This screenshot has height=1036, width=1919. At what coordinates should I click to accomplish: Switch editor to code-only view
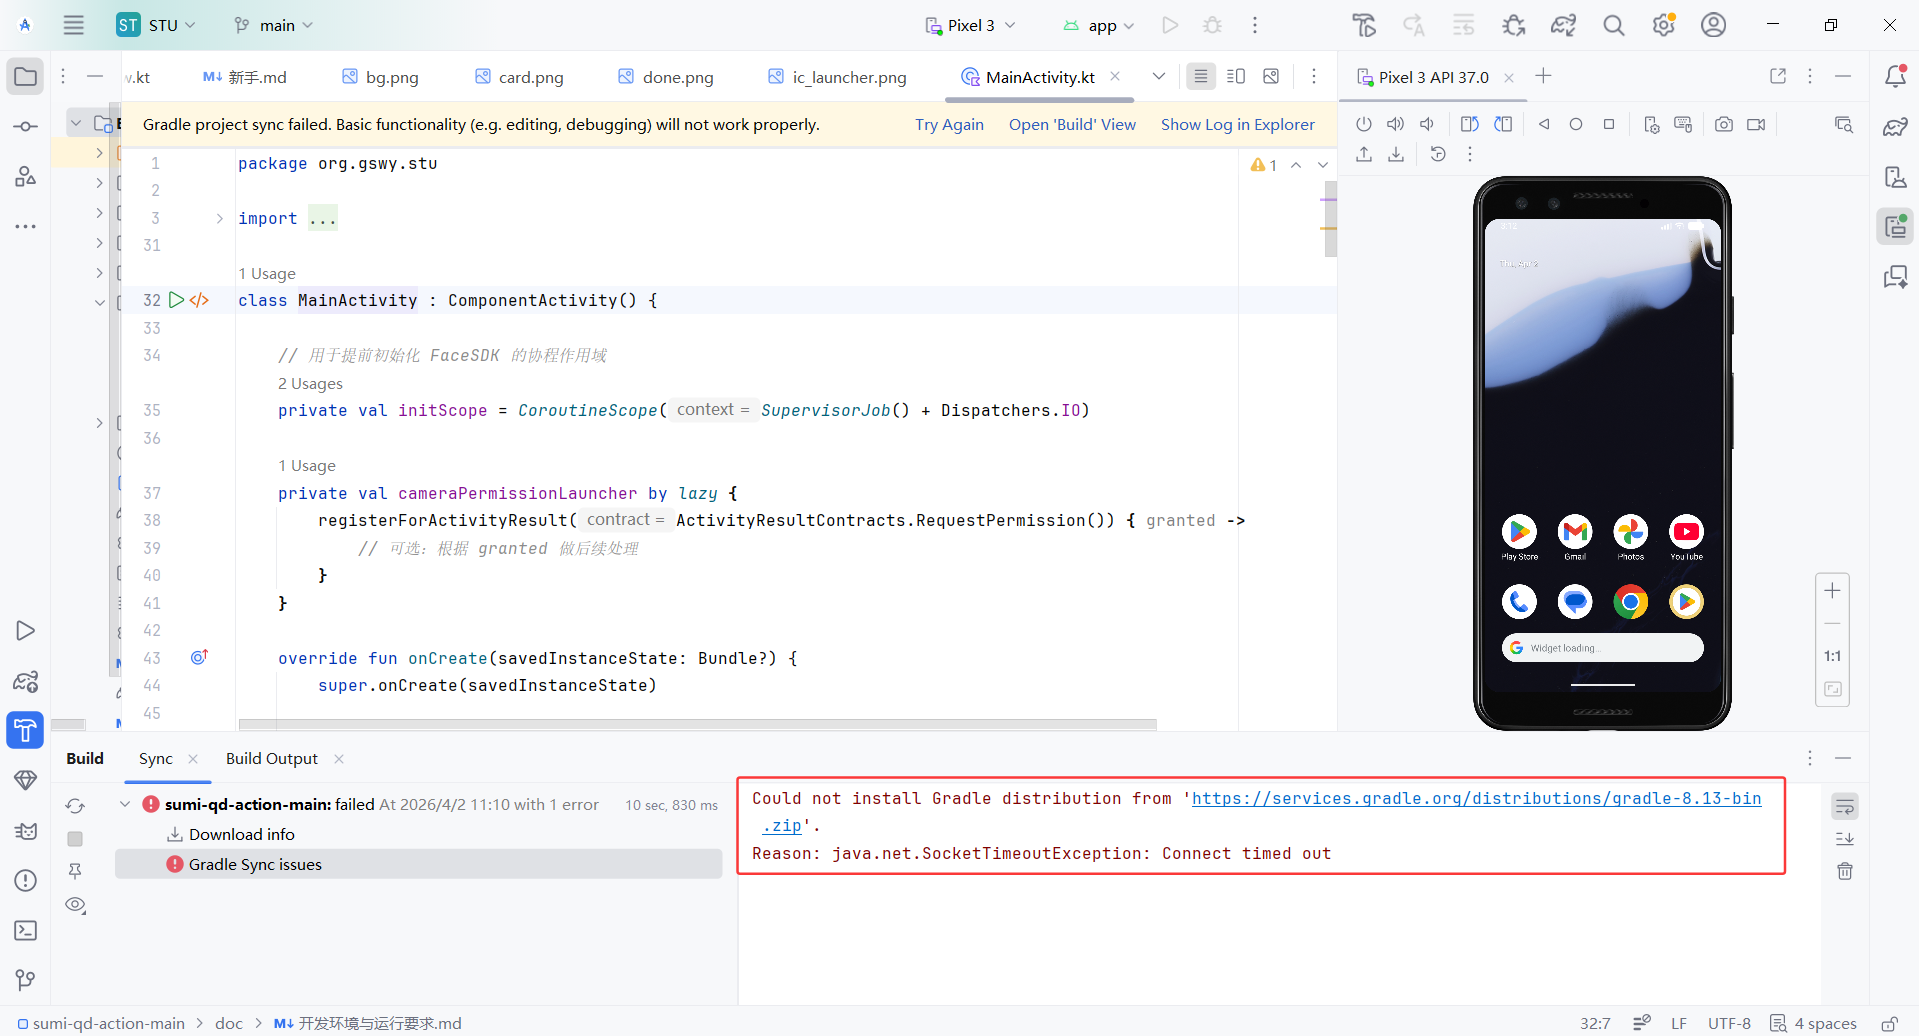click(x=1201, y=76)
